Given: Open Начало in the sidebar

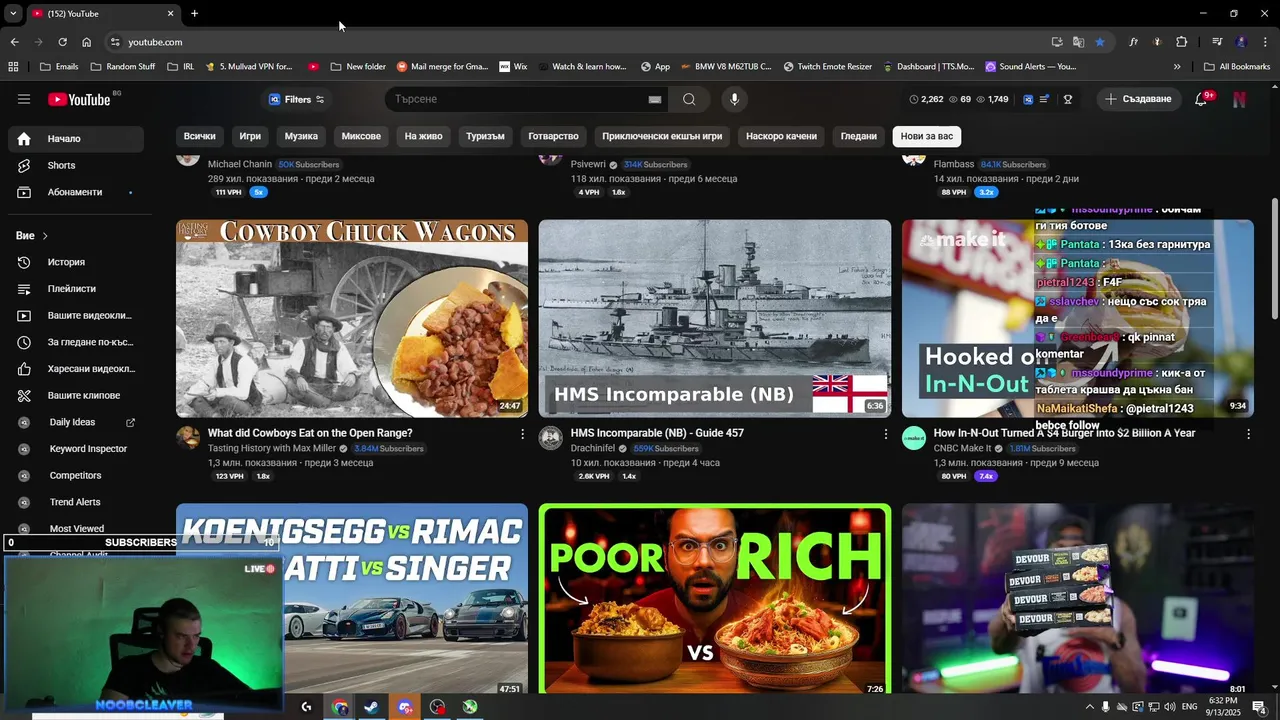Looking at the screenshot, I should pos(76,139).
